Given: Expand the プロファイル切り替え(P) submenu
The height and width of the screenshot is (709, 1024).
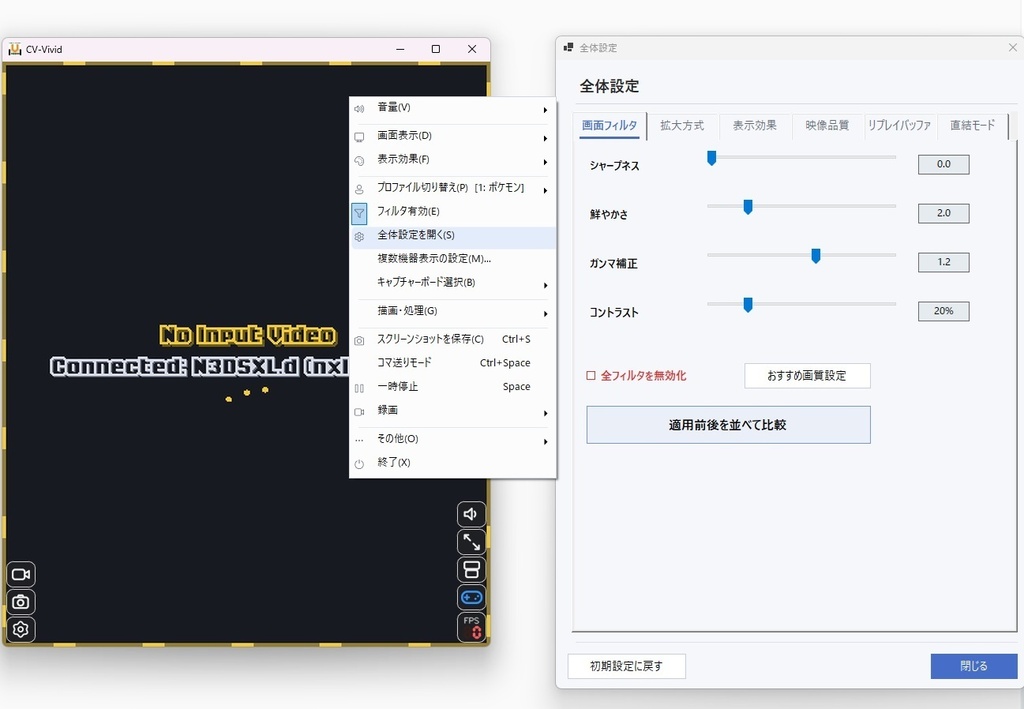Looking at the screenshot, I should 453,189.
